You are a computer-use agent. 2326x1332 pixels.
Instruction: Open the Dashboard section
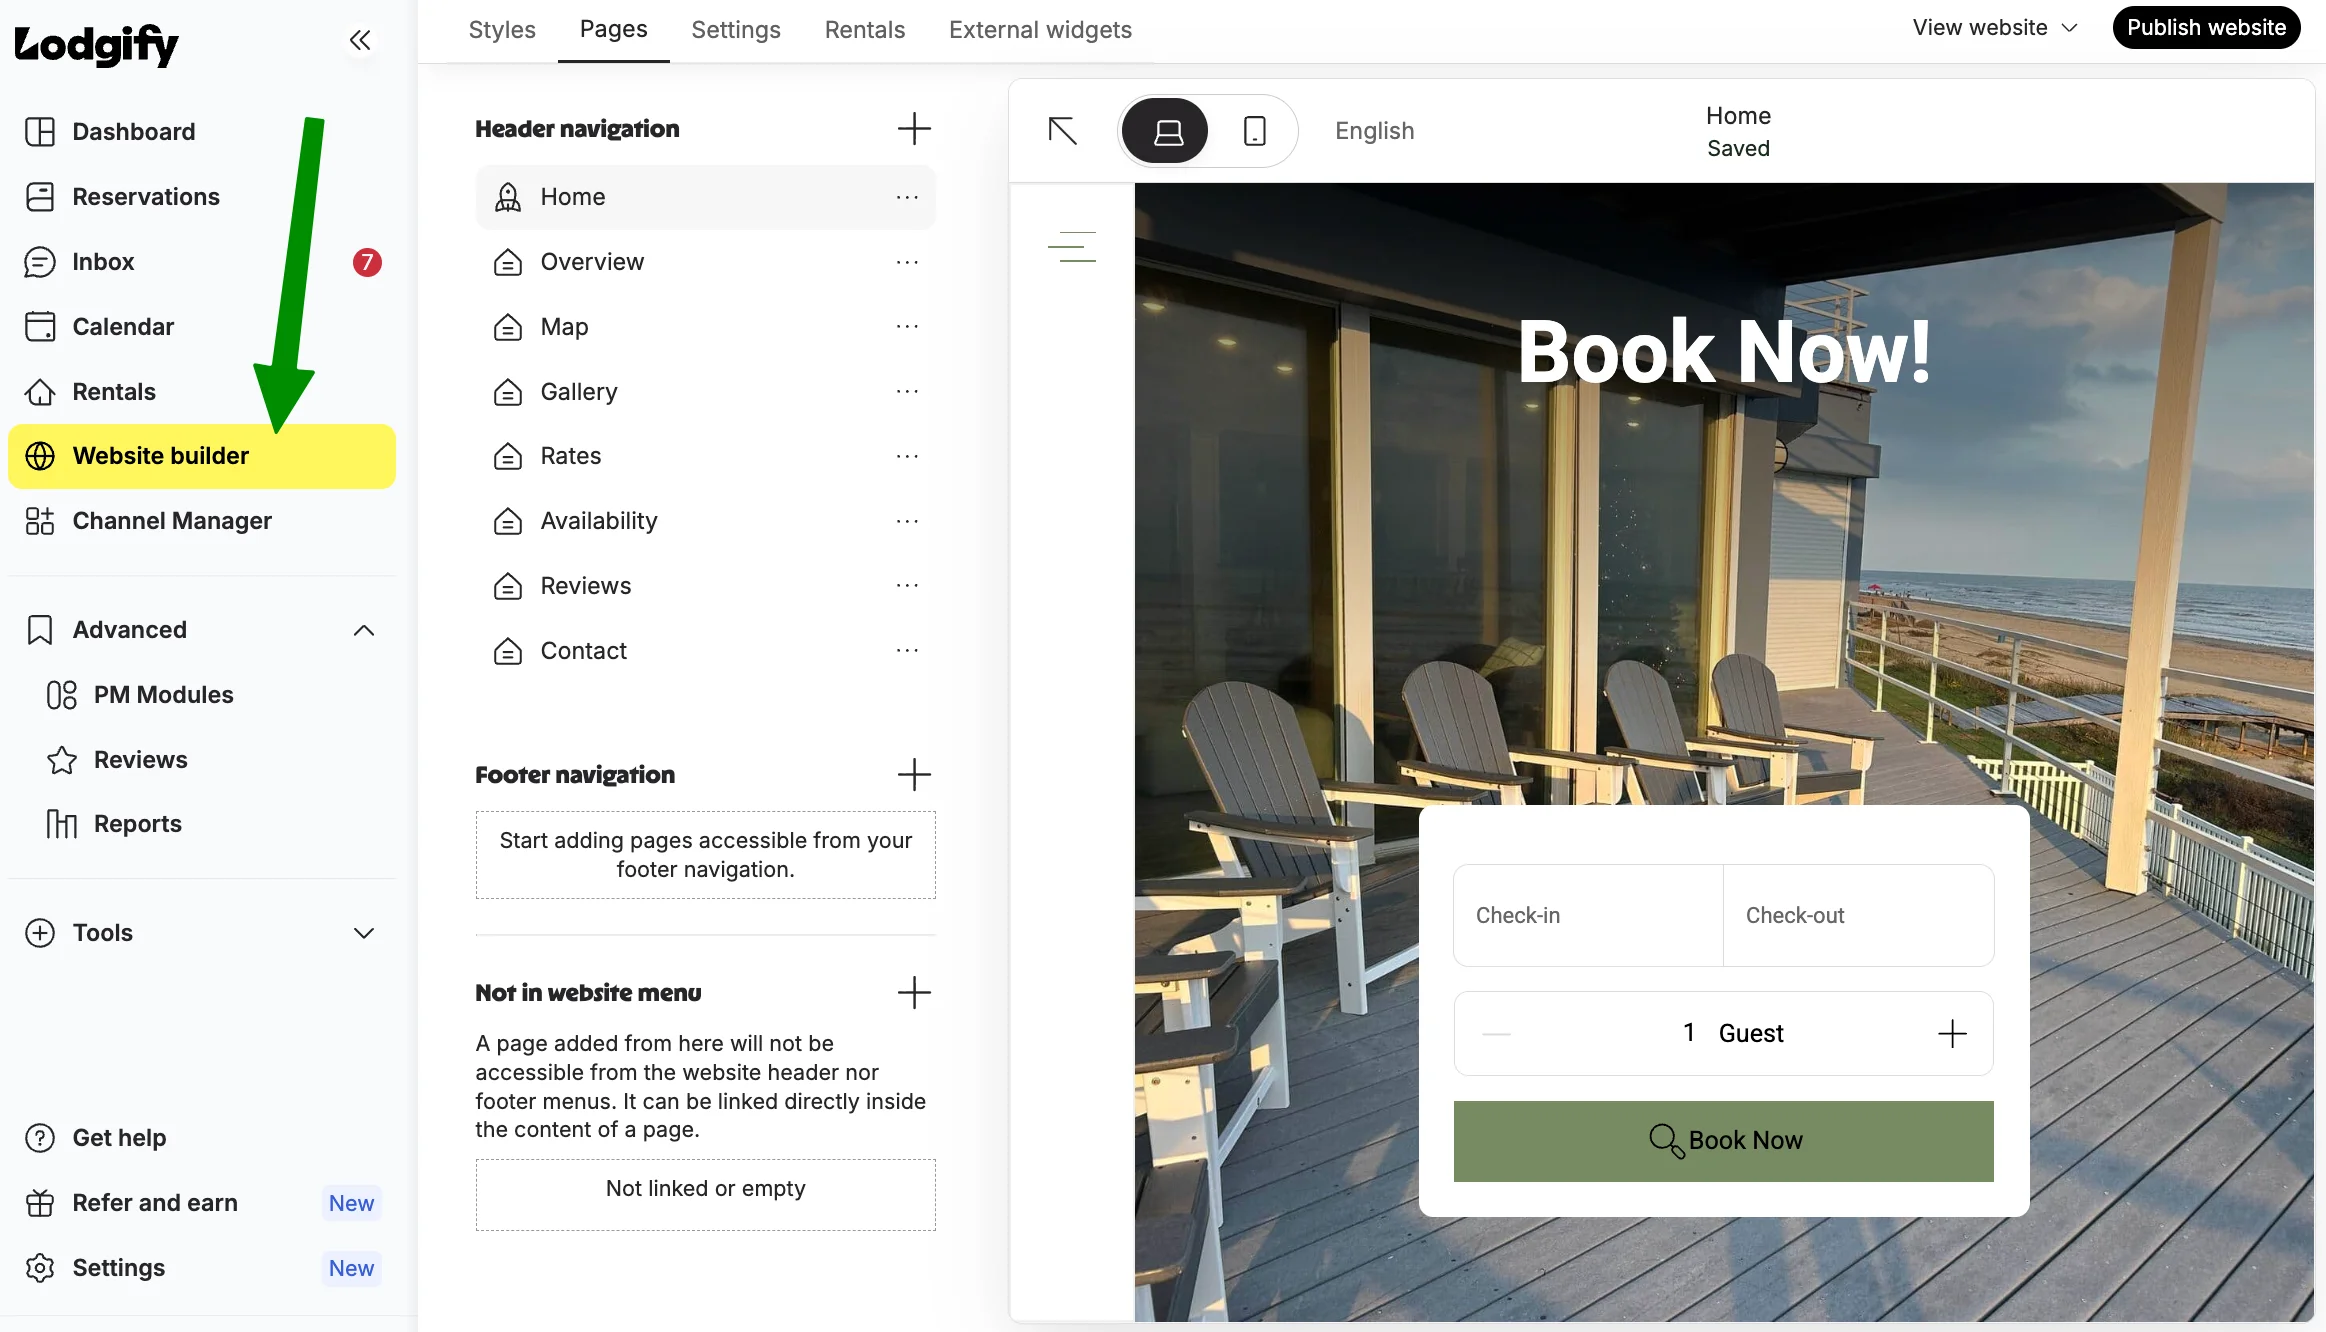pyautogui.click(x=203, y=132)
